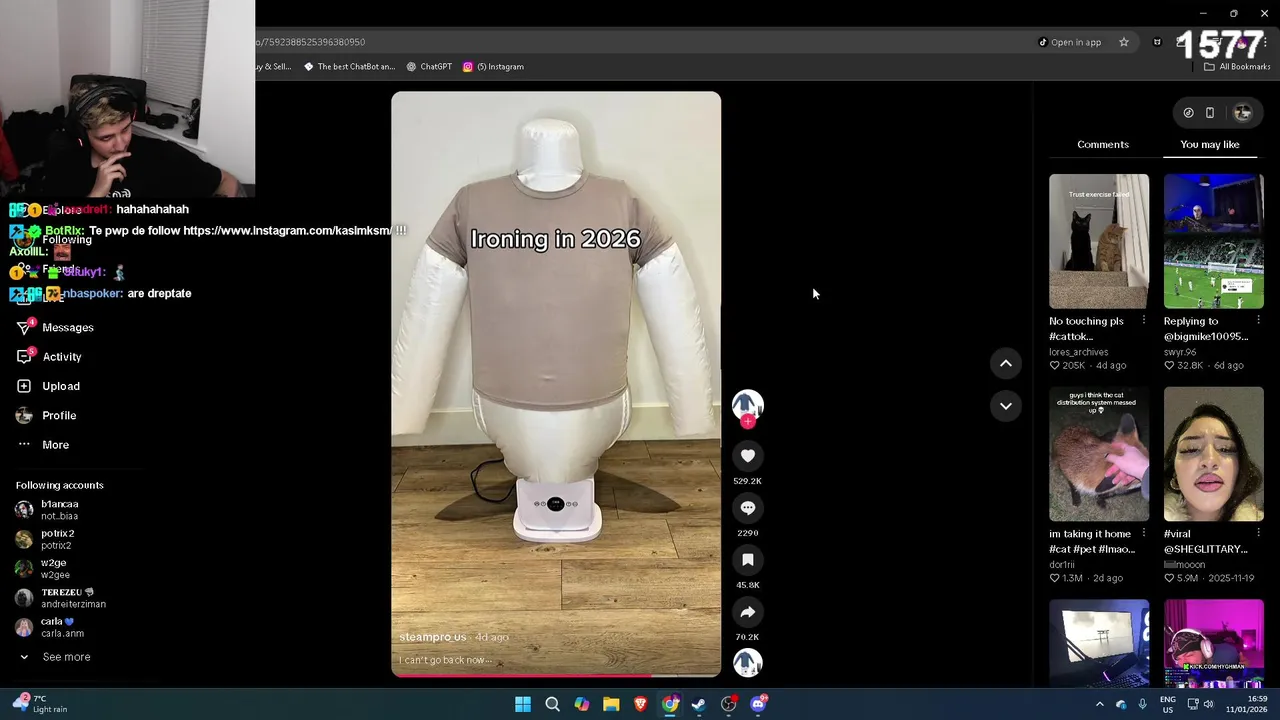The width and height of the screenshot is (1280, 720).
Task: Open Windows taskbar search
Action: (552, 705)
